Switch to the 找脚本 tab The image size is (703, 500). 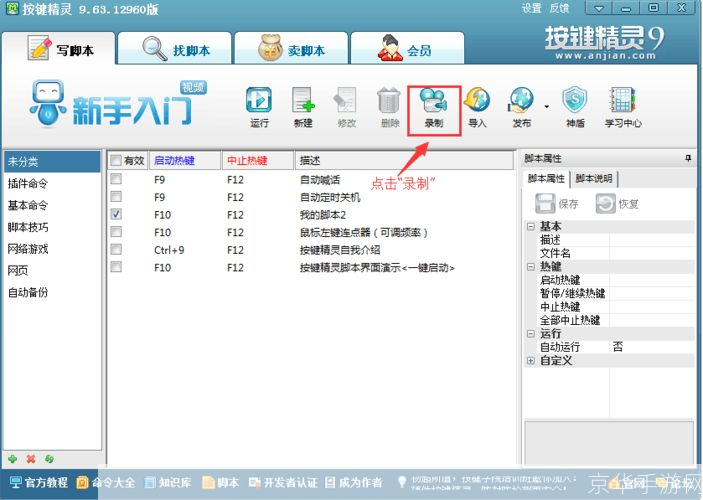tap(175, 48)
